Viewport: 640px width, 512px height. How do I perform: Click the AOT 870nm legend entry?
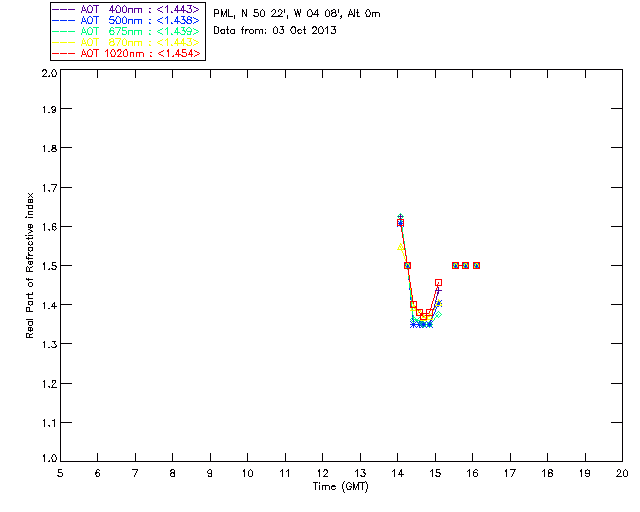(x=126, y=42)
